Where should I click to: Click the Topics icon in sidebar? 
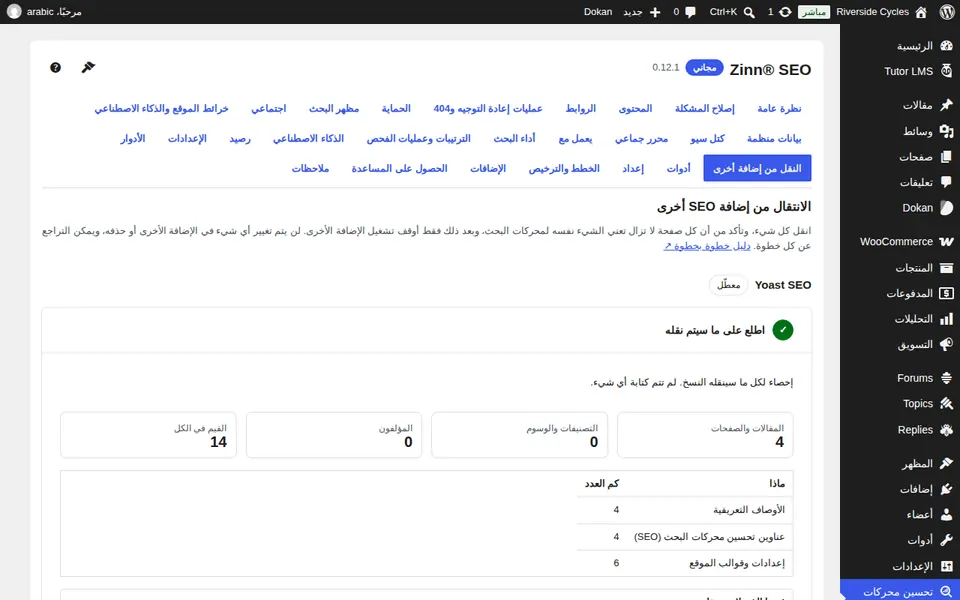pyautogui.click(x=947, y=404)
